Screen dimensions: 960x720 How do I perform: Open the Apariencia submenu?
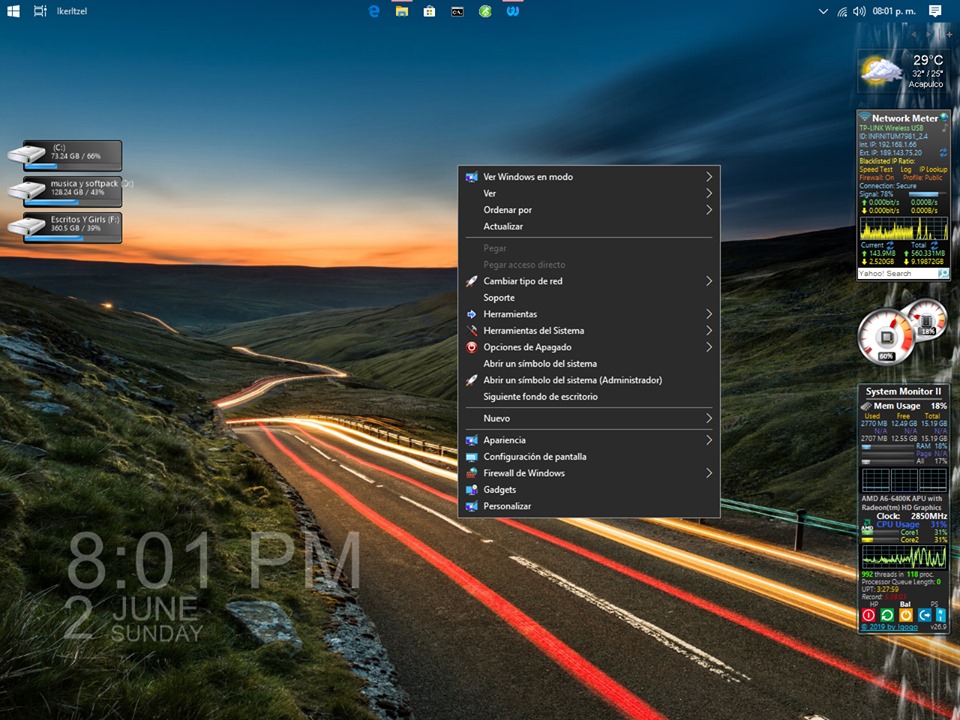coord(588,440)
